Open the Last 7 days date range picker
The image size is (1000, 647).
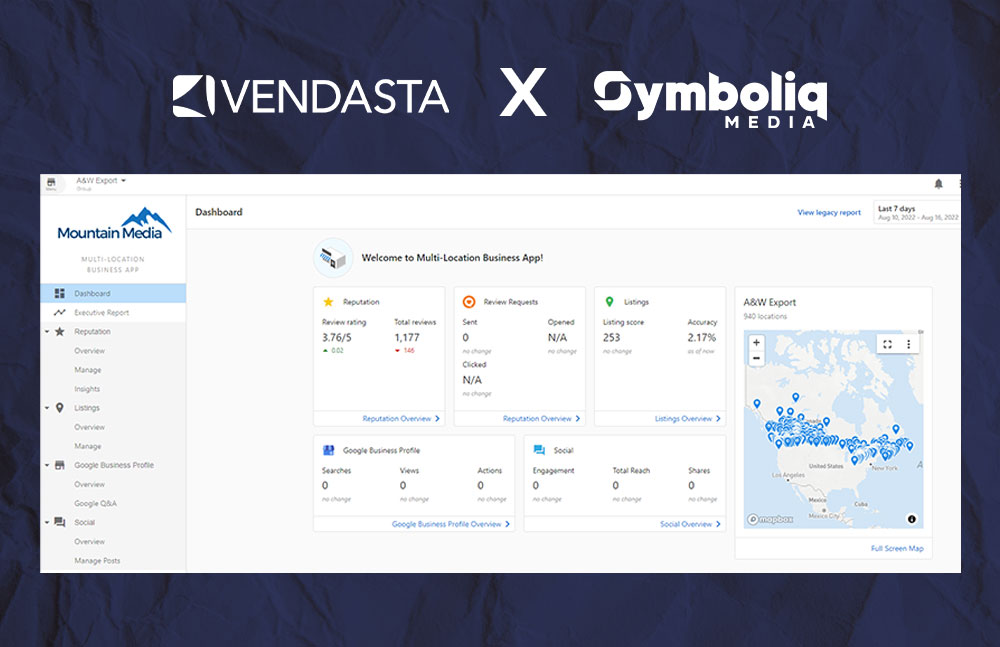point(917,212)
